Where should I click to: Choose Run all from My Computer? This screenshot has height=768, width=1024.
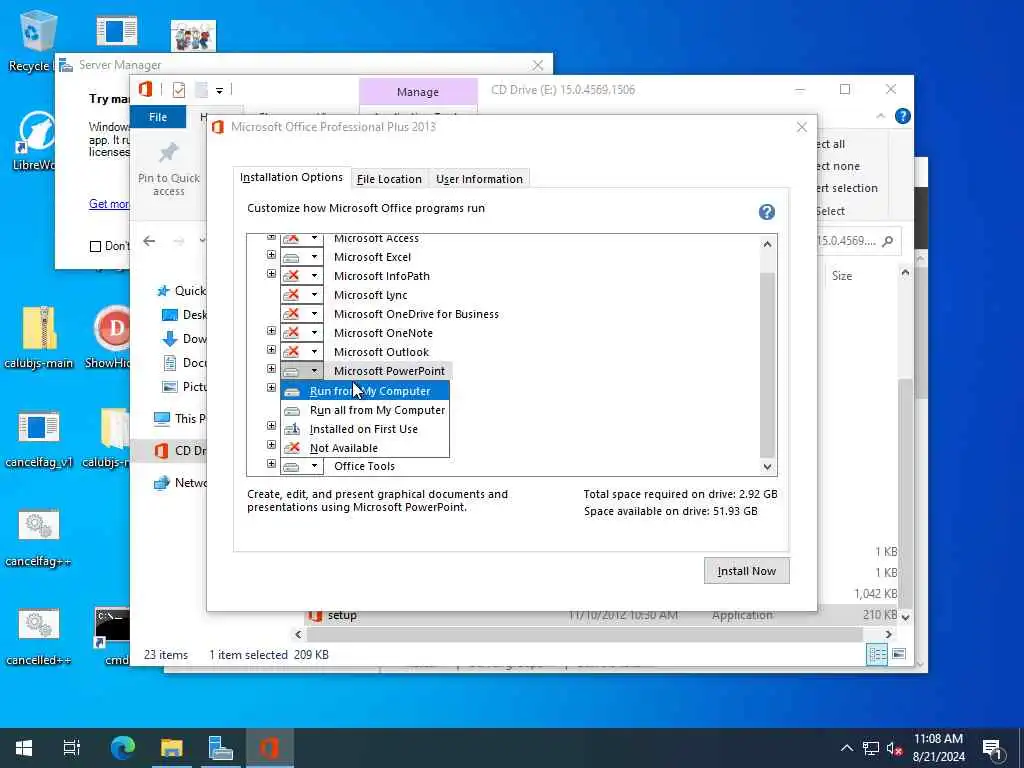pyautogui.click(x=365, y=410)
